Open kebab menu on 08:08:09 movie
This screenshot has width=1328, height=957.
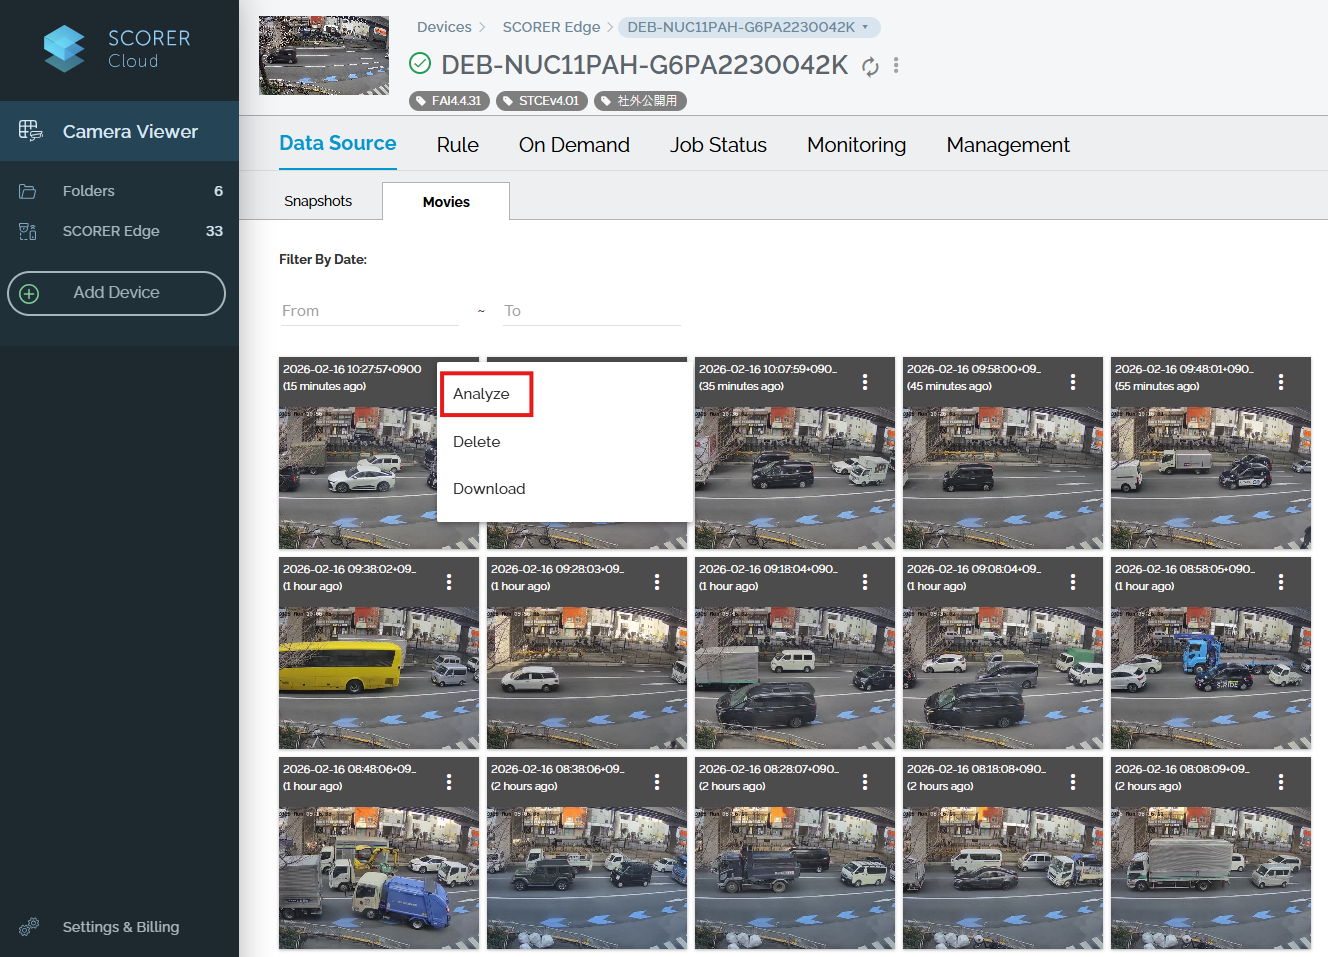point(1281,782)
